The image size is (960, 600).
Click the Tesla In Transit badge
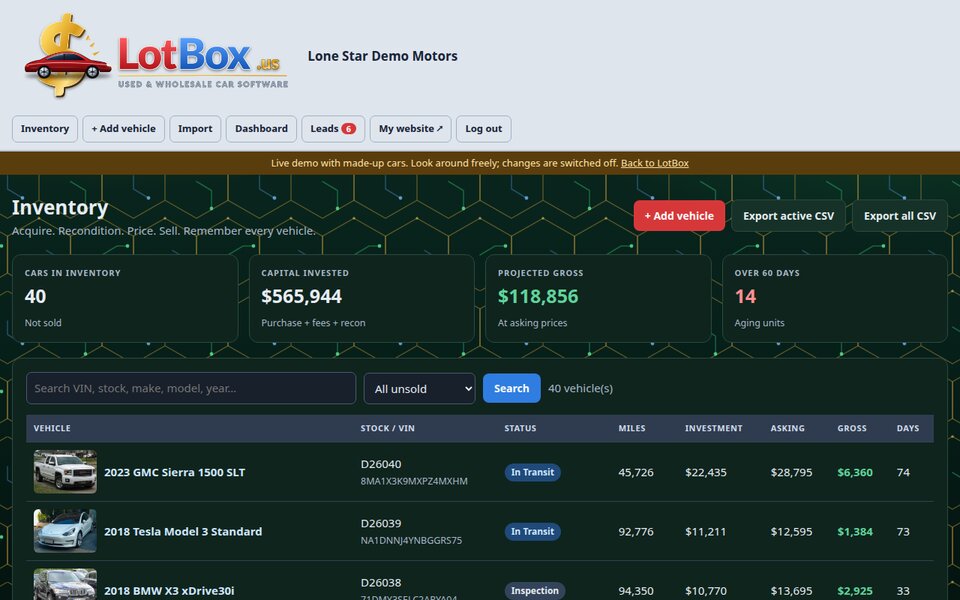coord(533,531)
